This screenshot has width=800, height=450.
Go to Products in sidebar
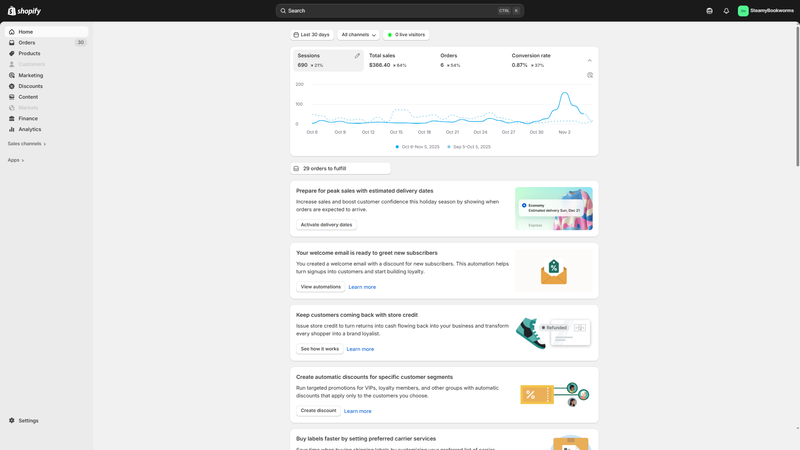coord(46,54)
